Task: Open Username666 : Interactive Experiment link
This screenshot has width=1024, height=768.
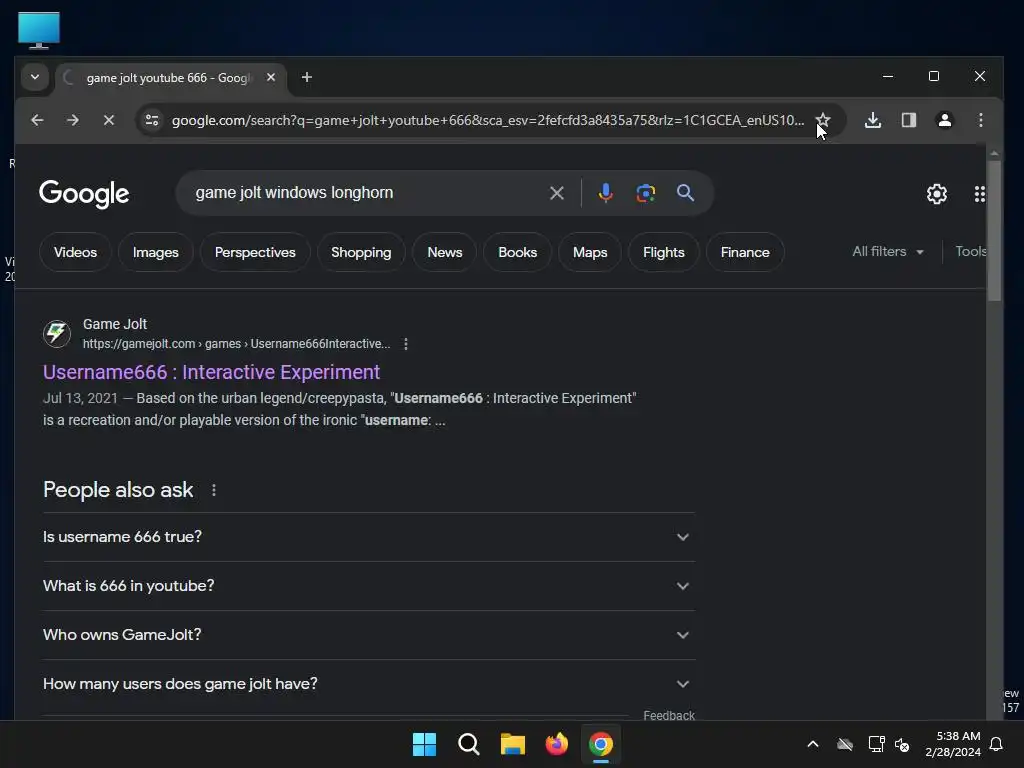Action: point(212,372)
